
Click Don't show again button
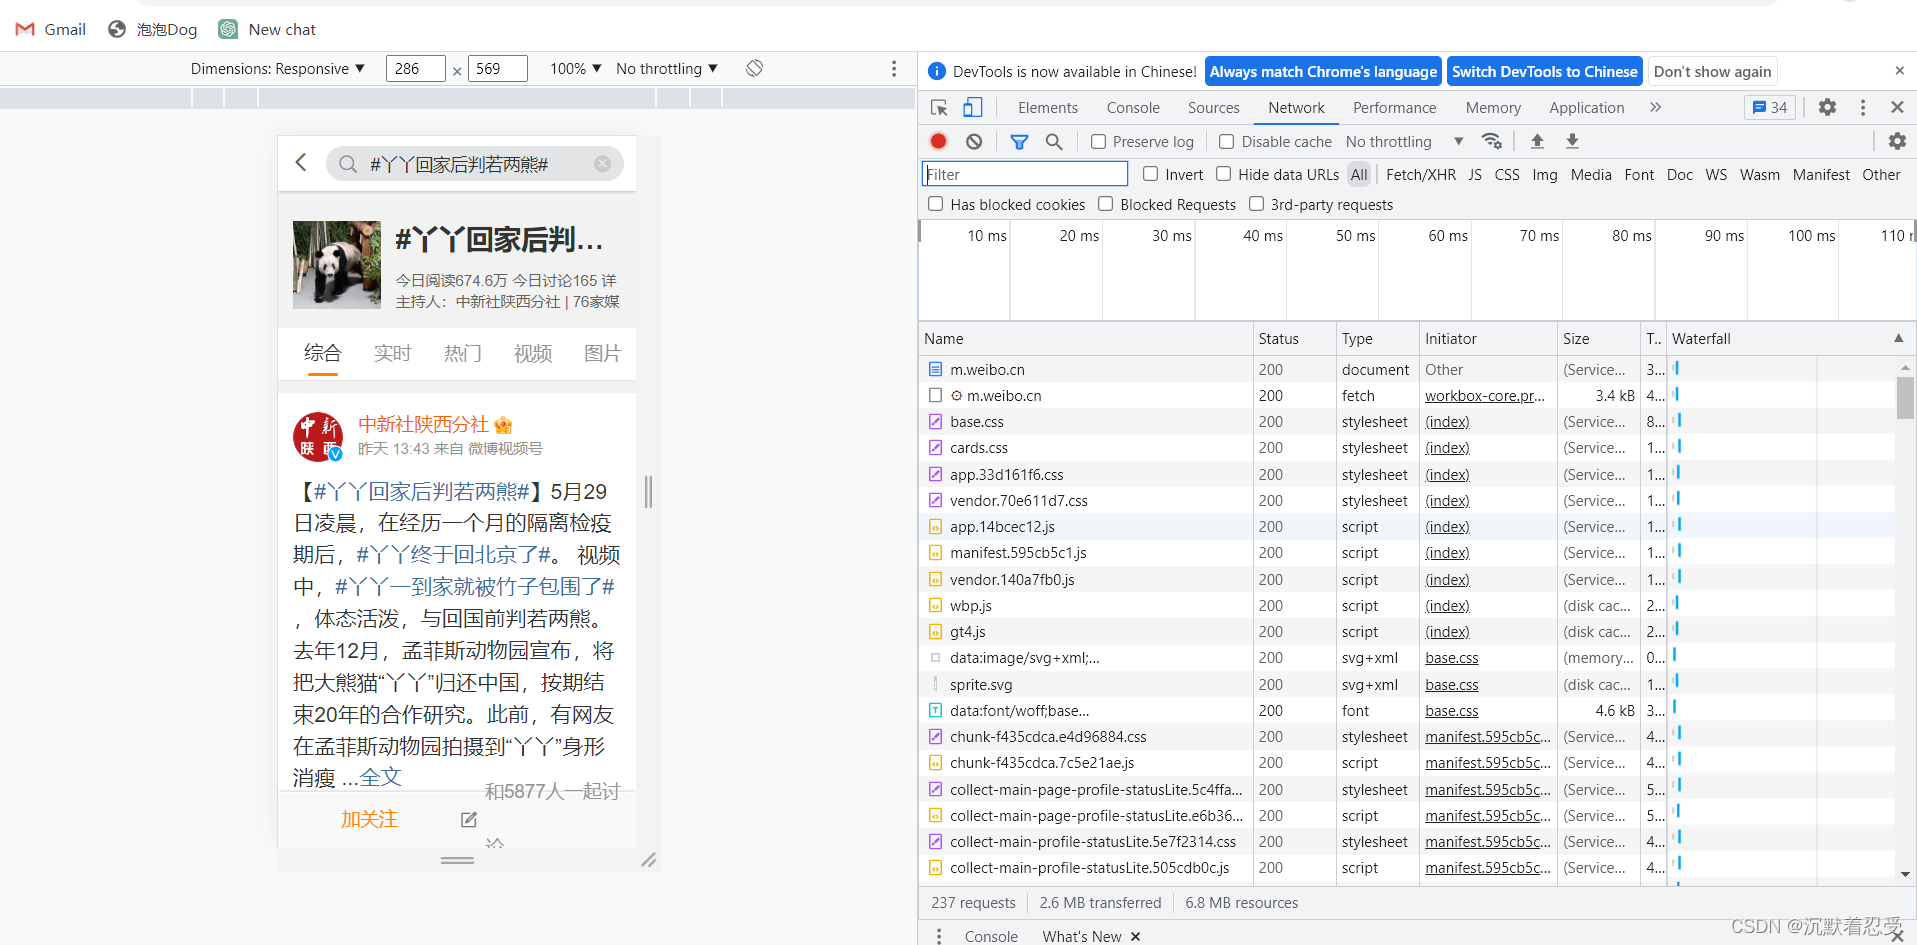(1712, 71)
